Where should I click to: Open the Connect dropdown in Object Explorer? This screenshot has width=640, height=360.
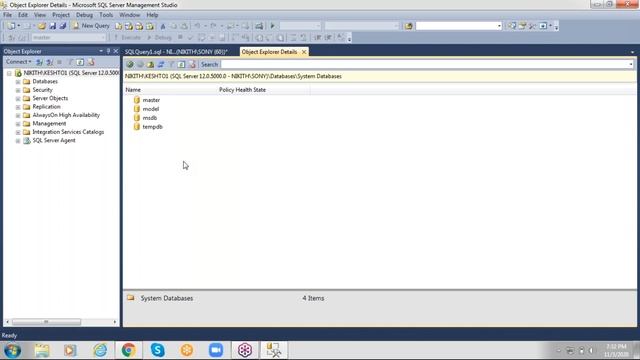(18, 62)
